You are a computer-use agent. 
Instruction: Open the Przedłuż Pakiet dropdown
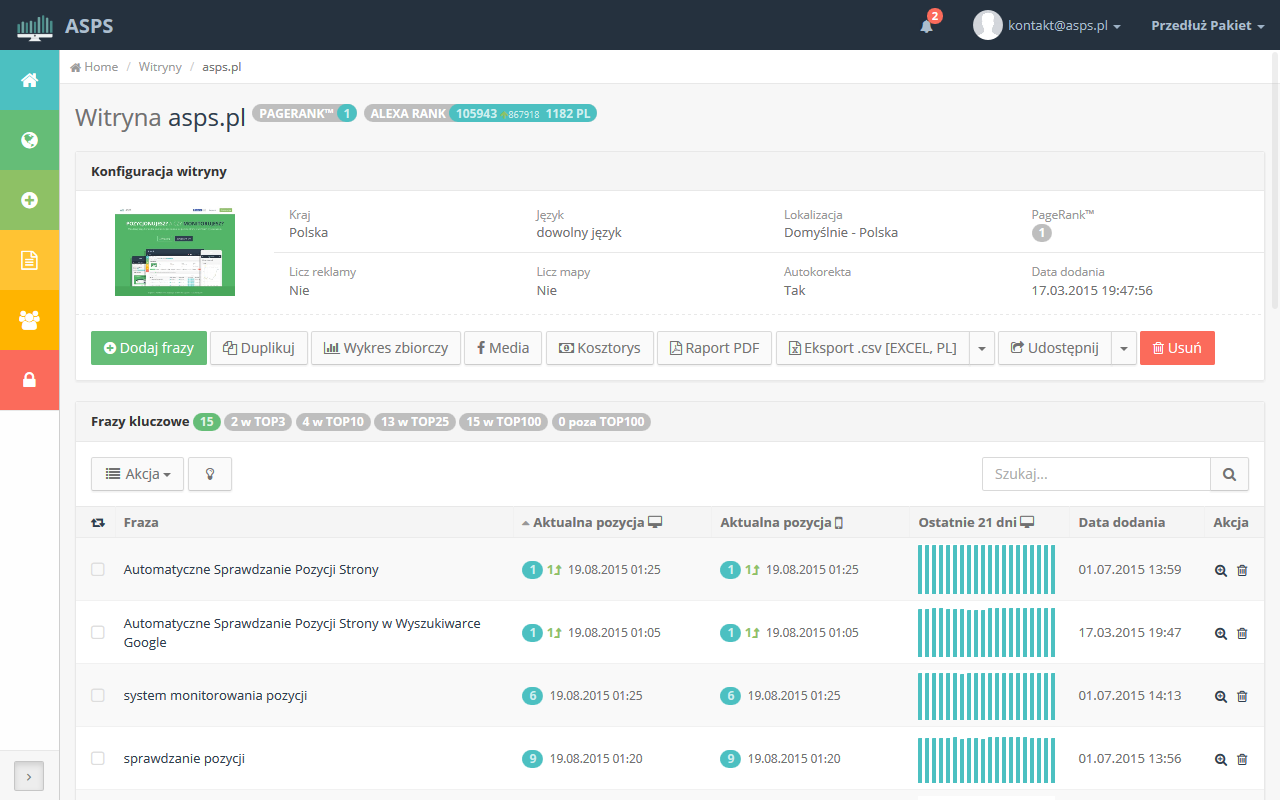(1208, 25)
